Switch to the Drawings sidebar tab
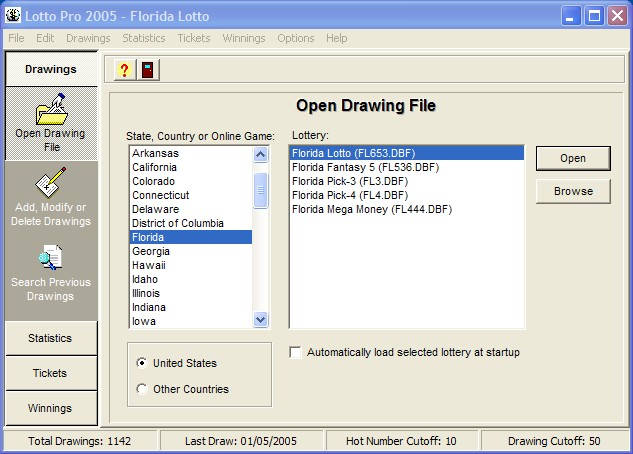The width and height of the screenshot is (633, 454). 51,69
